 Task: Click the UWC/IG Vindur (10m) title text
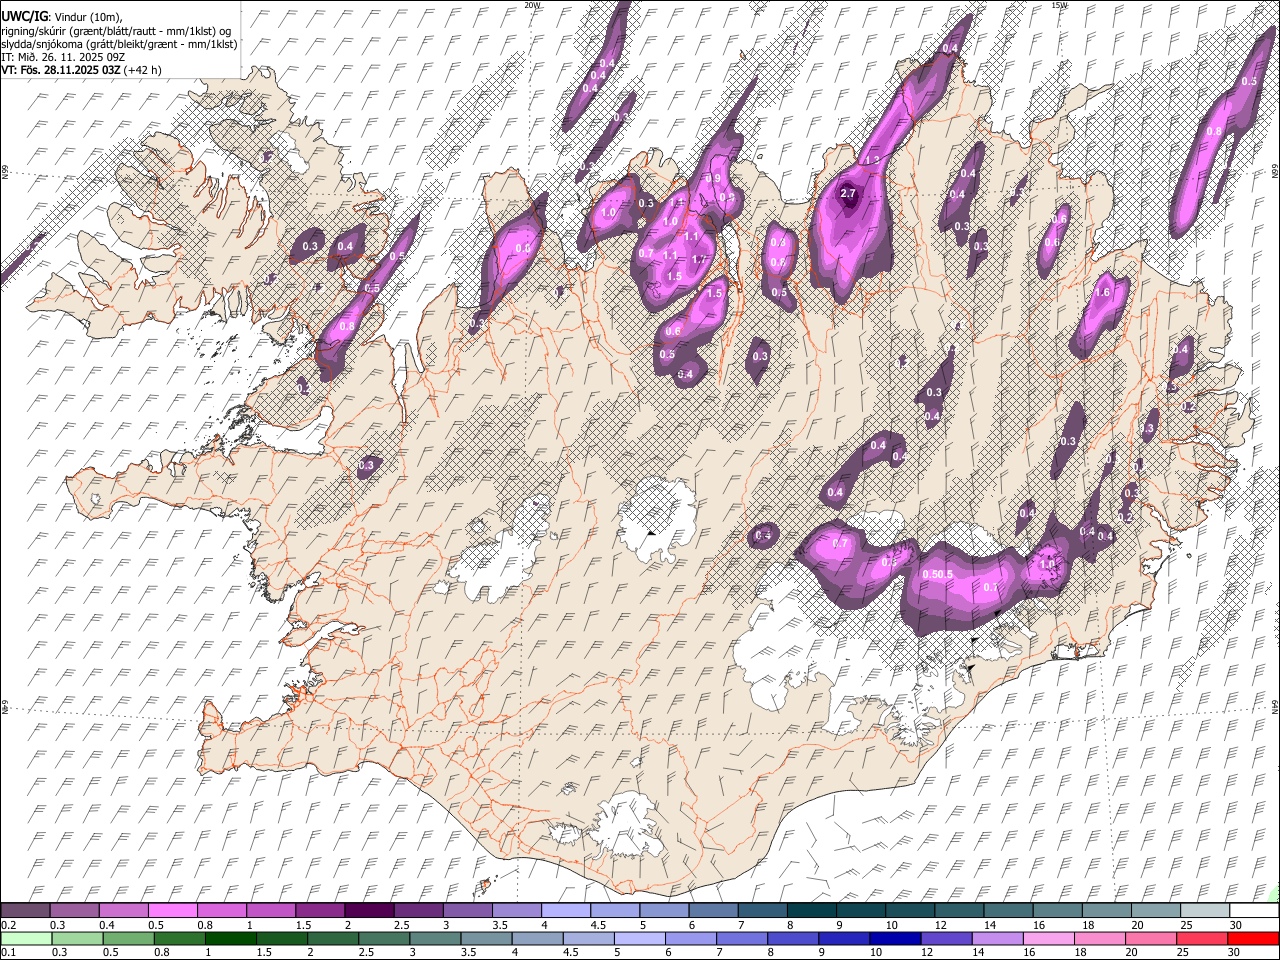coord(61,17)
